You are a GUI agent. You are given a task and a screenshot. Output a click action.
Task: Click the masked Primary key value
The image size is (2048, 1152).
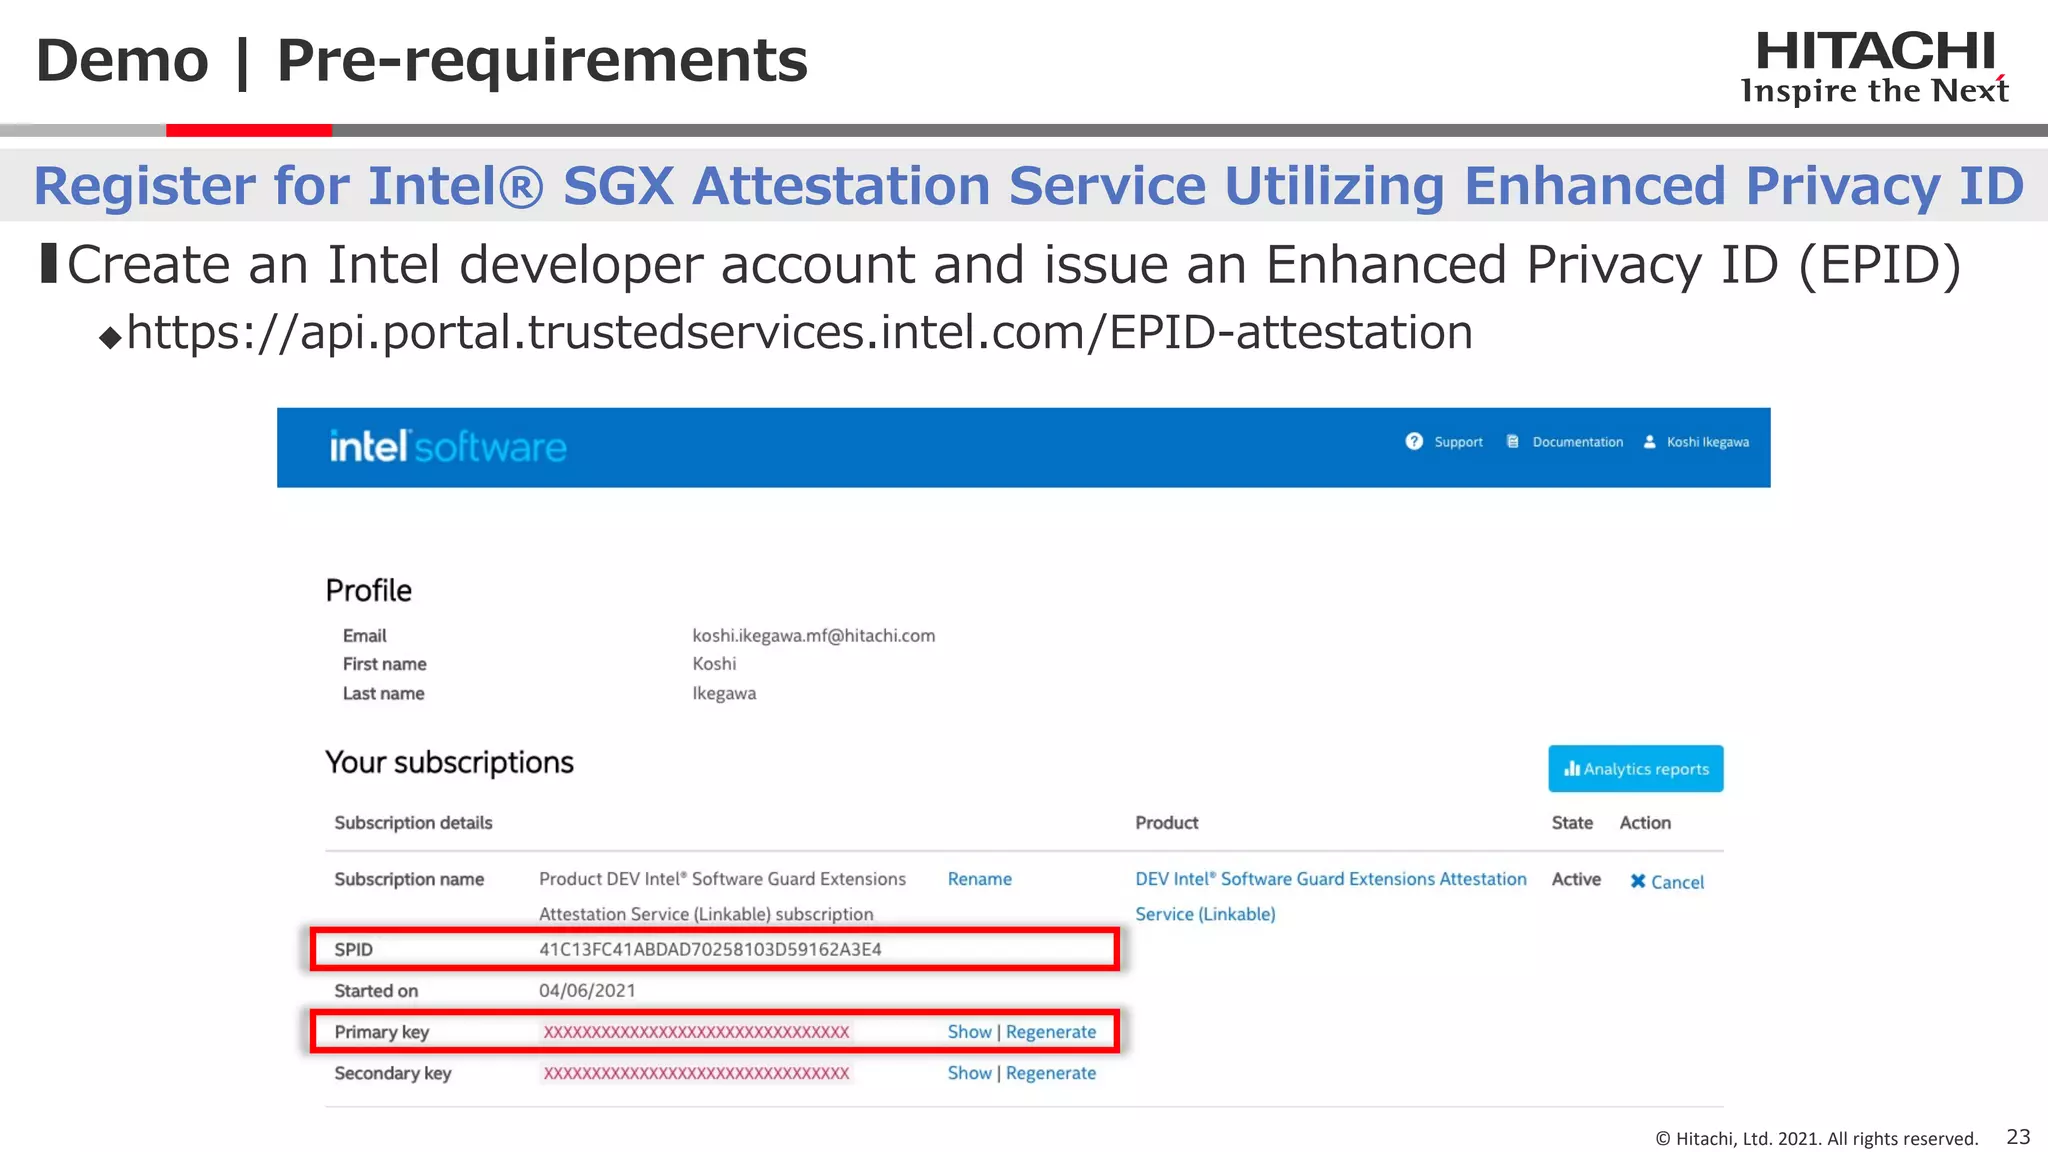click(x=696, y=1032)
